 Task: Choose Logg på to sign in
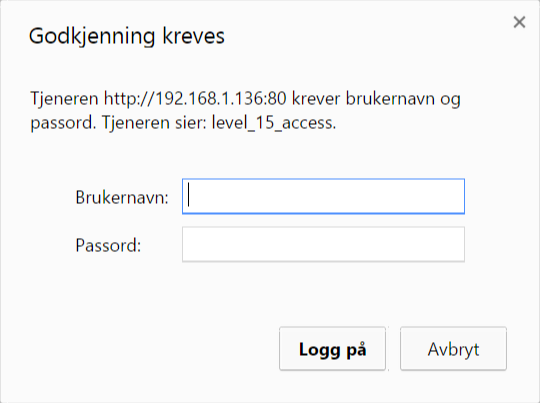332,349
